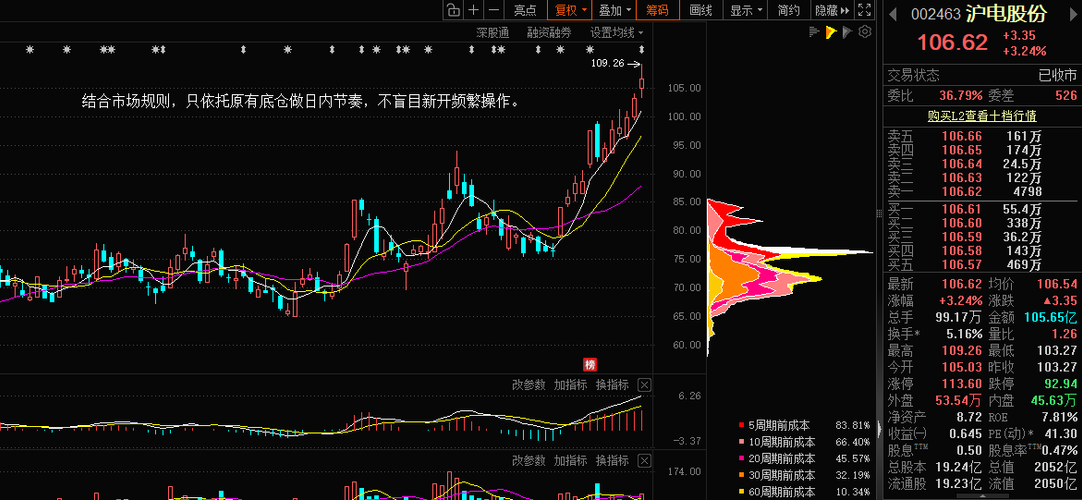The height and width of the screenshot is (500, 1082).
Task: Toggle the 画线 drawing tools
Action: click(x=700, y=10)
